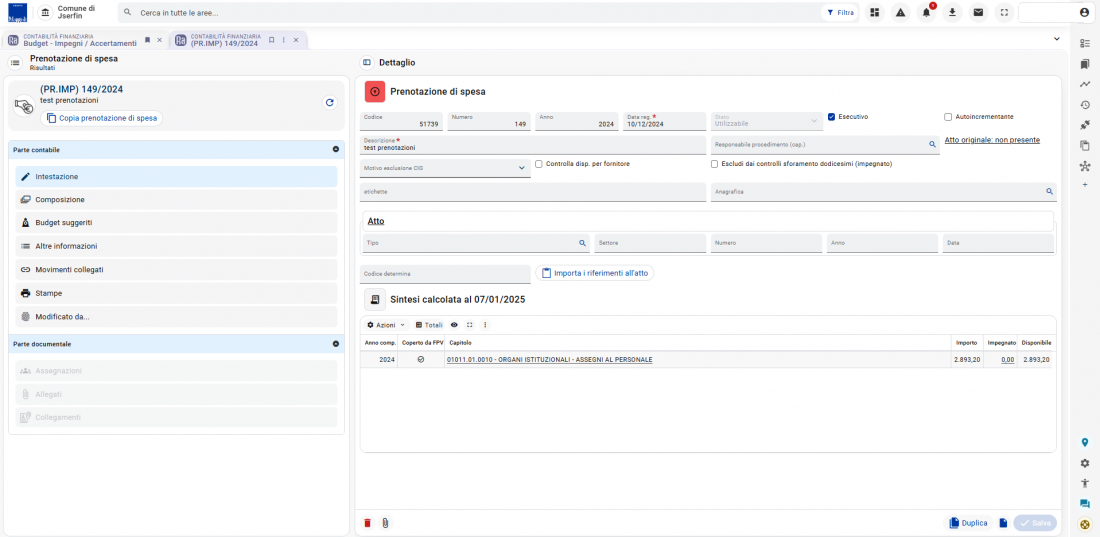This screenshot has width=1100, height=537.
Task: Toggle the Dettaglio panel layout icon
Action: [x=366, y=62]
